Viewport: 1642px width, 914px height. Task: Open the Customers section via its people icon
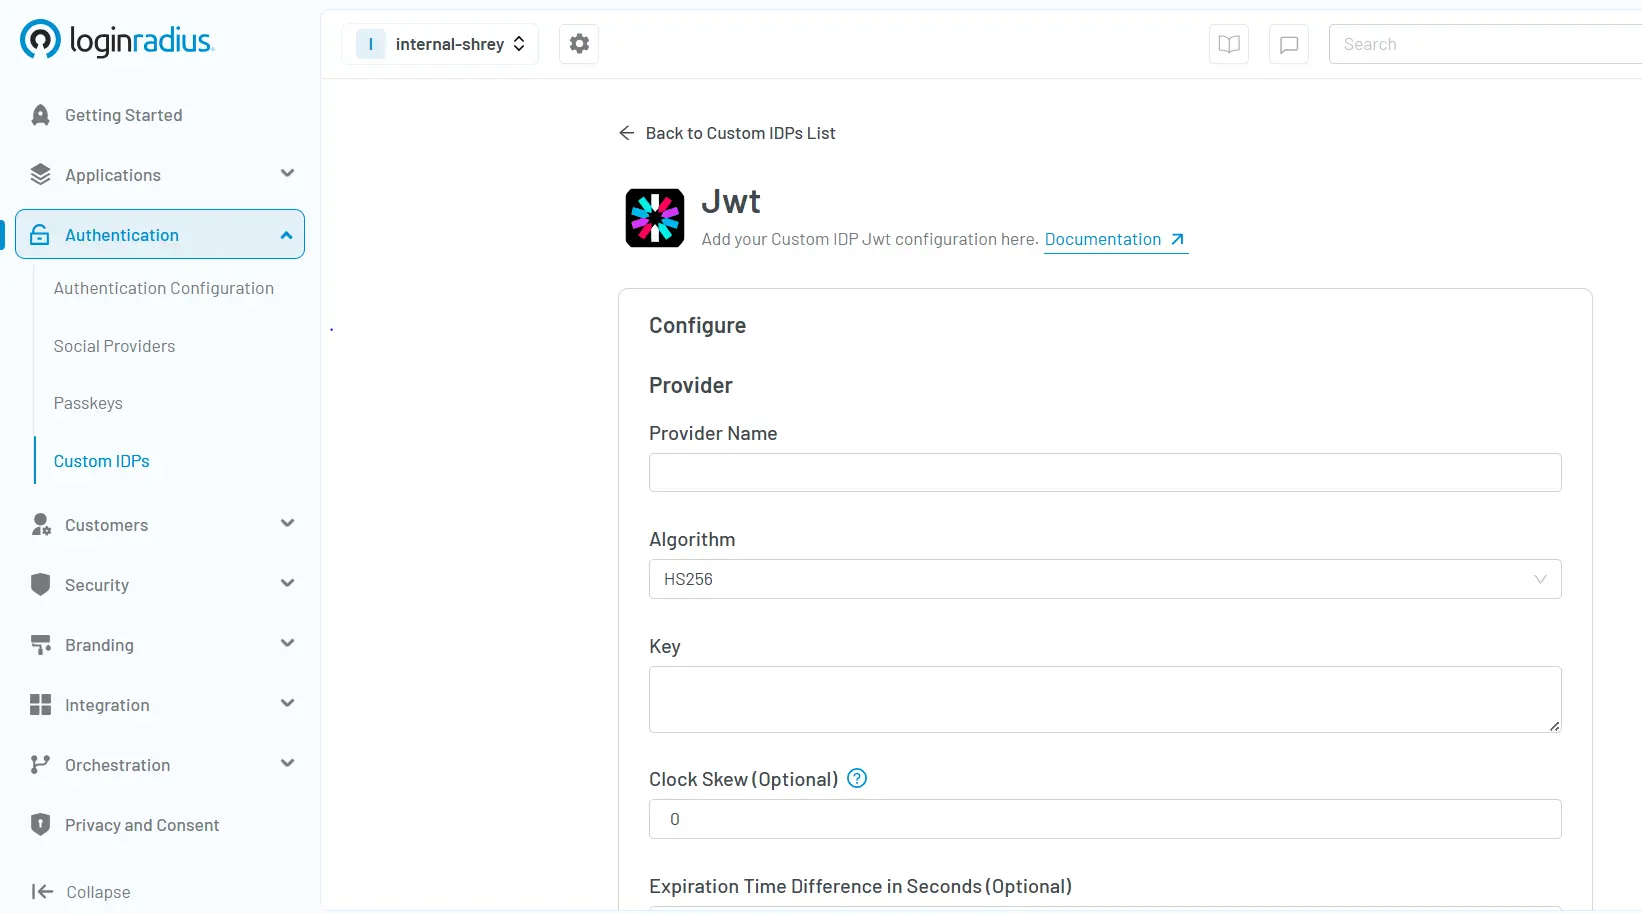coord(40,525)
